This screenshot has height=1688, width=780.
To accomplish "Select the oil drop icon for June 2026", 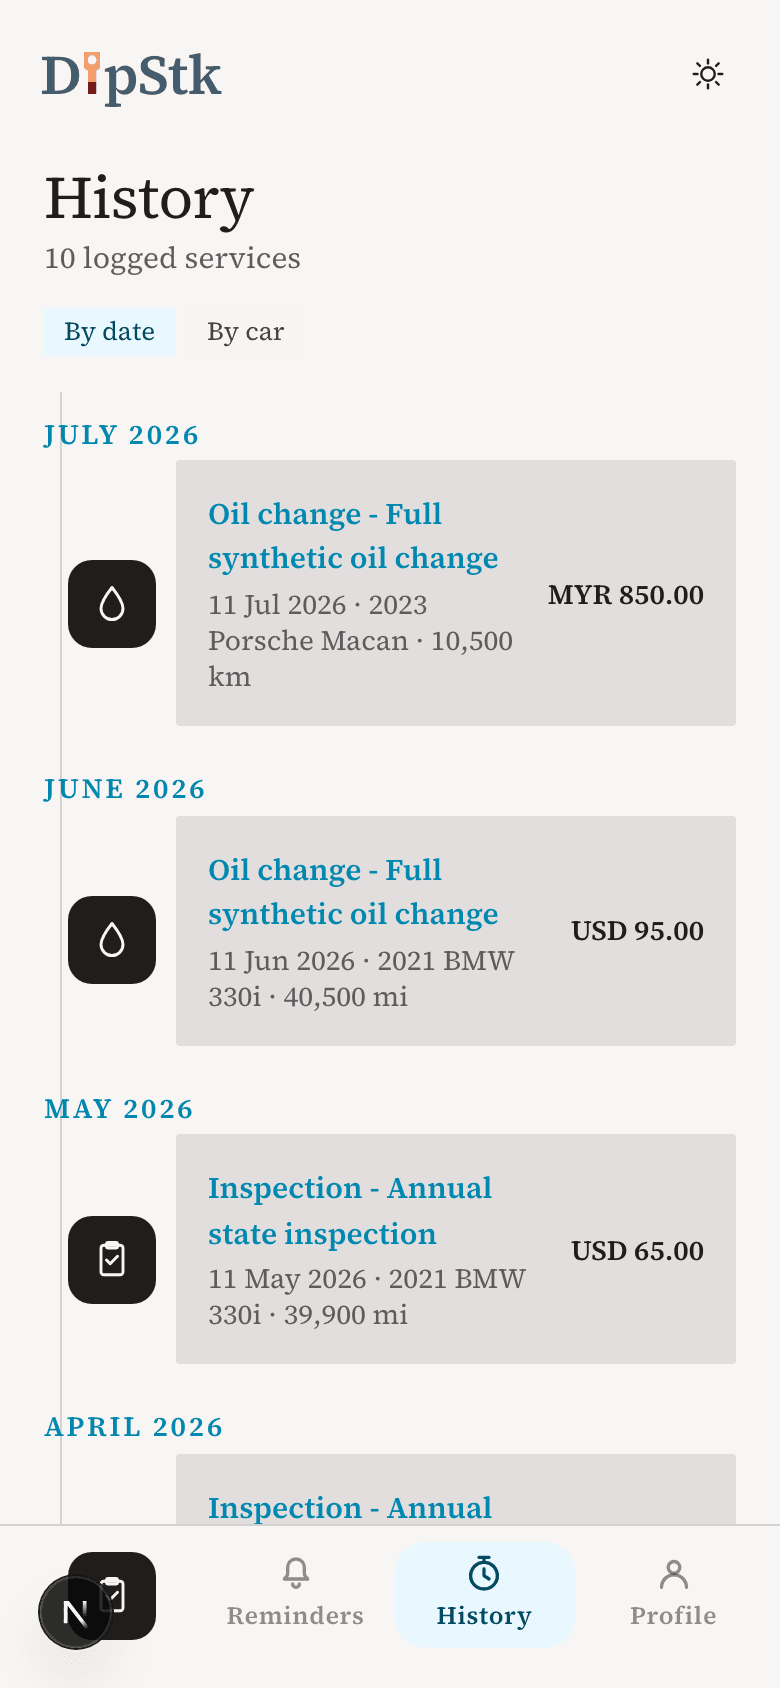I will pos(112,940).
